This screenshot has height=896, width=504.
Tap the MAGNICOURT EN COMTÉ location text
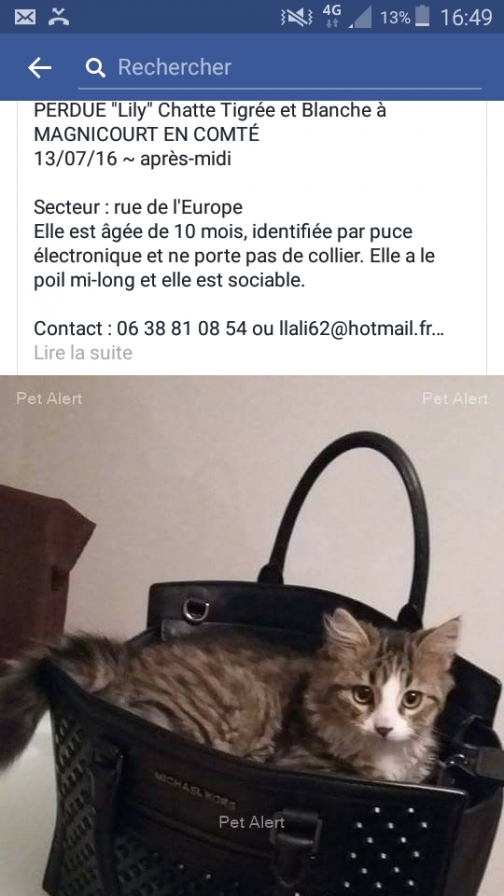tap(146, 134)
